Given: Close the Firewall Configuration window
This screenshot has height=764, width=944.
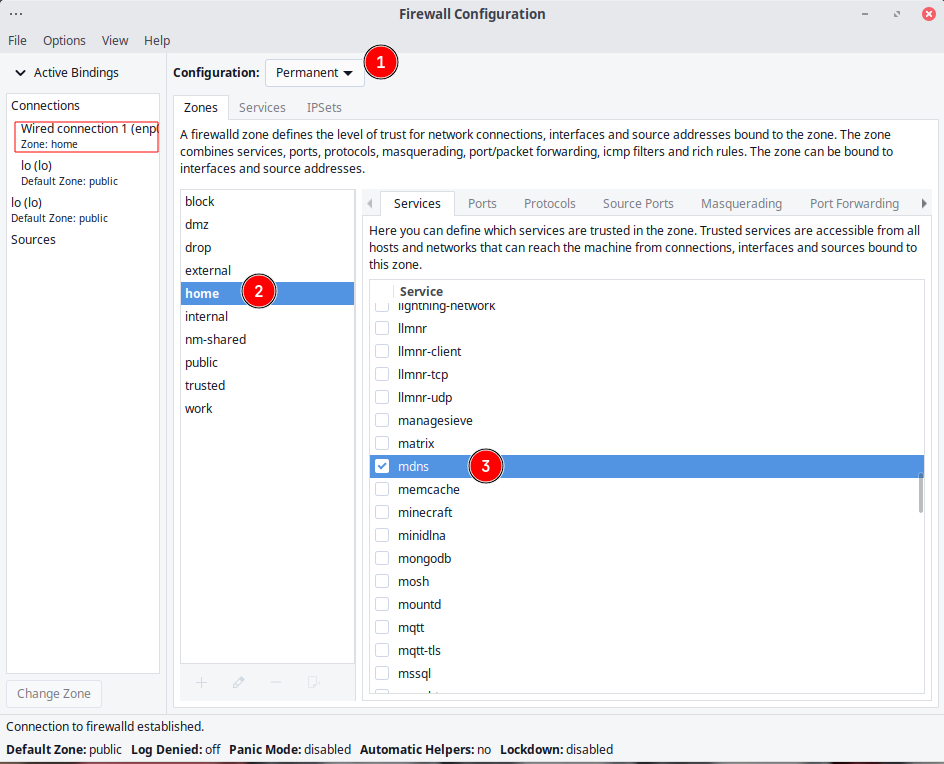Looking at the screenshot, I should 925,14.
